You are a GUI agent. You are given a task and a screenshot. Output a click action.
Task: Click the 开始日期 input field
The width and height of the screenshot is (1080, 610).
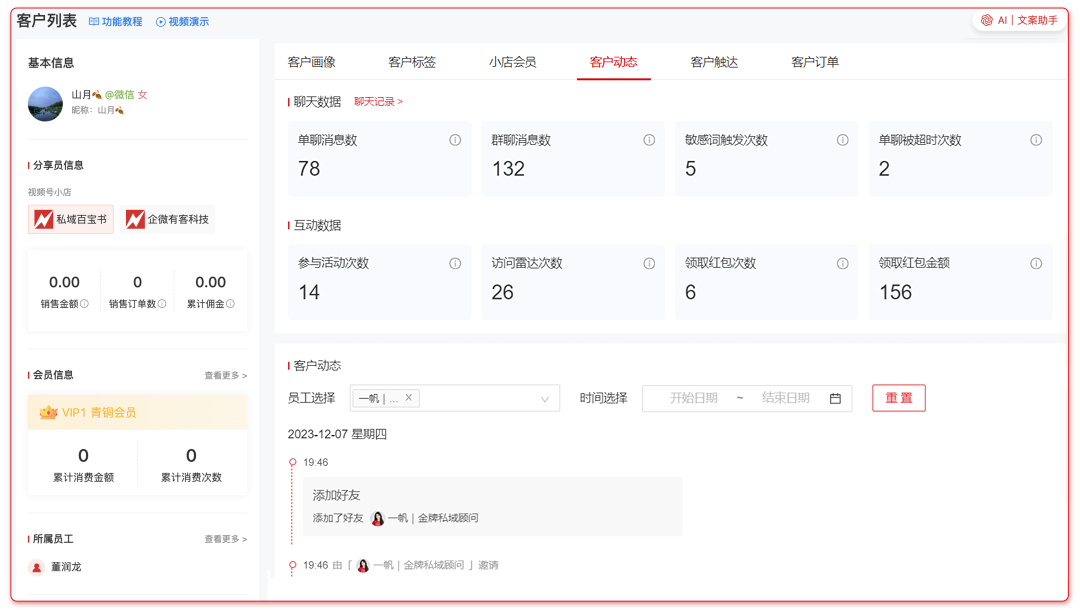694,398
